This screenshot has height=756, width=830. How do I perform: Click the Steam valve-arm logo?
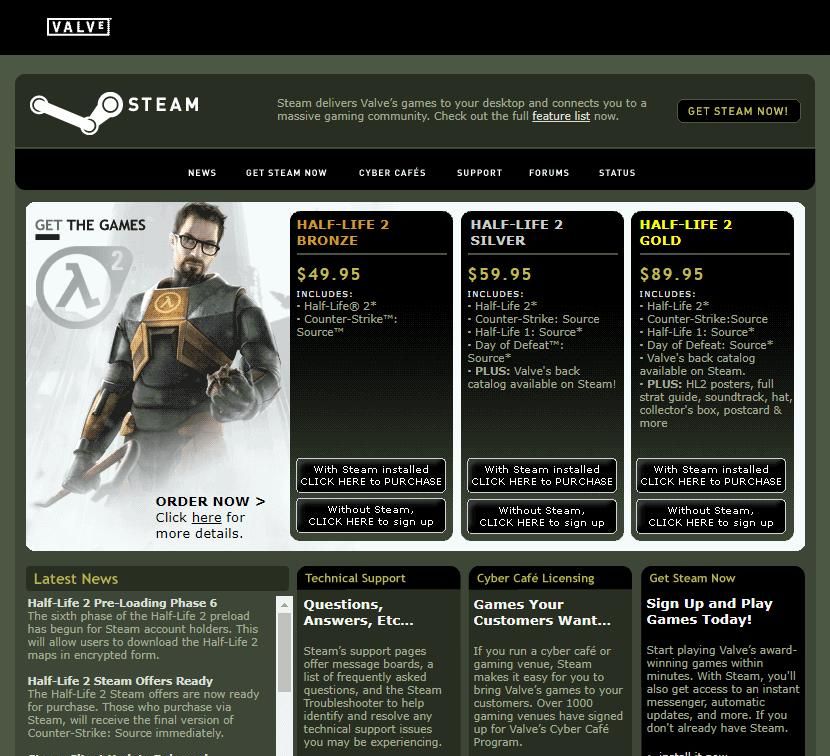coord(76,112)
